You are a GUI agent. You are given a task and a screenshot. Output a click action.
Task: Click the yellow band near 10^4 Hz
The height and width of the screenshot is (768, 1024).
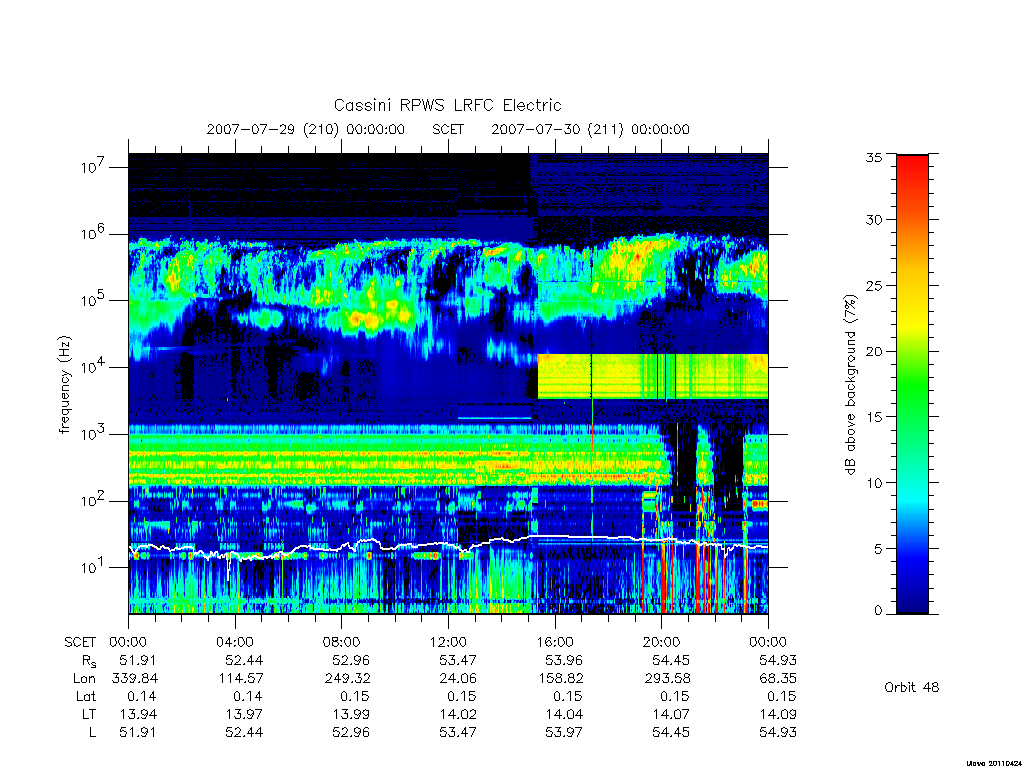tap(652, 377)
